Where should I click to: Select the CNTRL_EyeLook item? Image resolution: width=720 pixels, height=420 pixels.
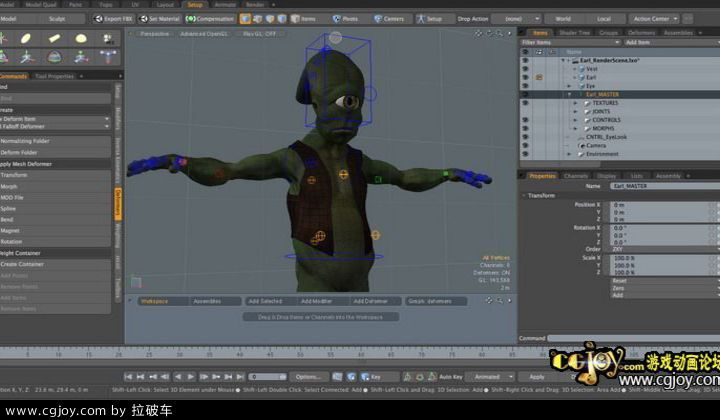pos(606,137)
